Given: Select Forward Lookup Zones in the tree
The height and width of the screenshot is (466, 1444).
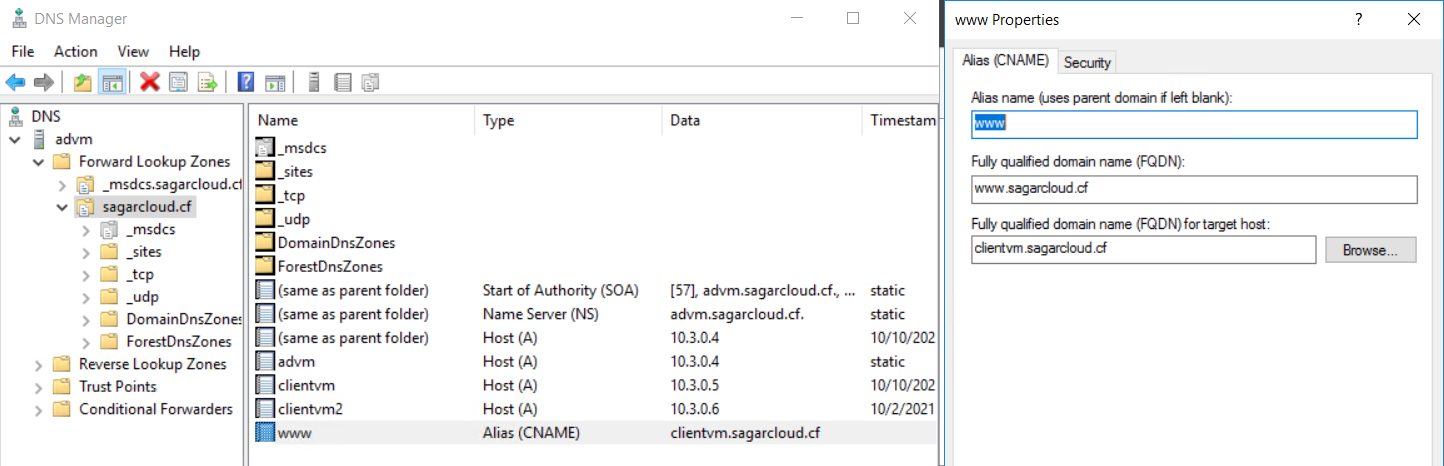Looking at the screenshot, I should click(x=154, y=162).
